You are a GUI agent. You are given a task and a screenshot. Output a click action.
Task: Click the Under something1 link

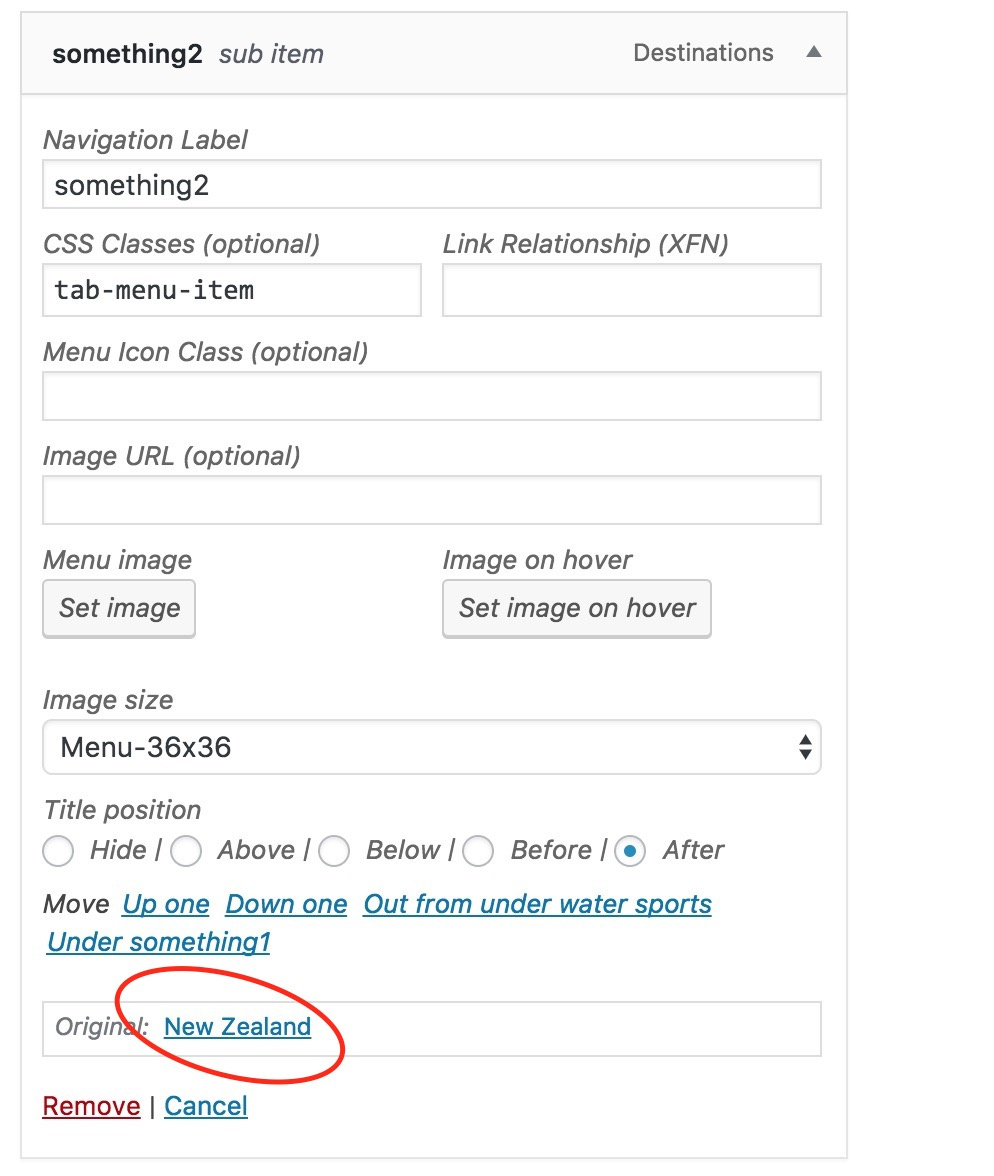coord(158,942)
